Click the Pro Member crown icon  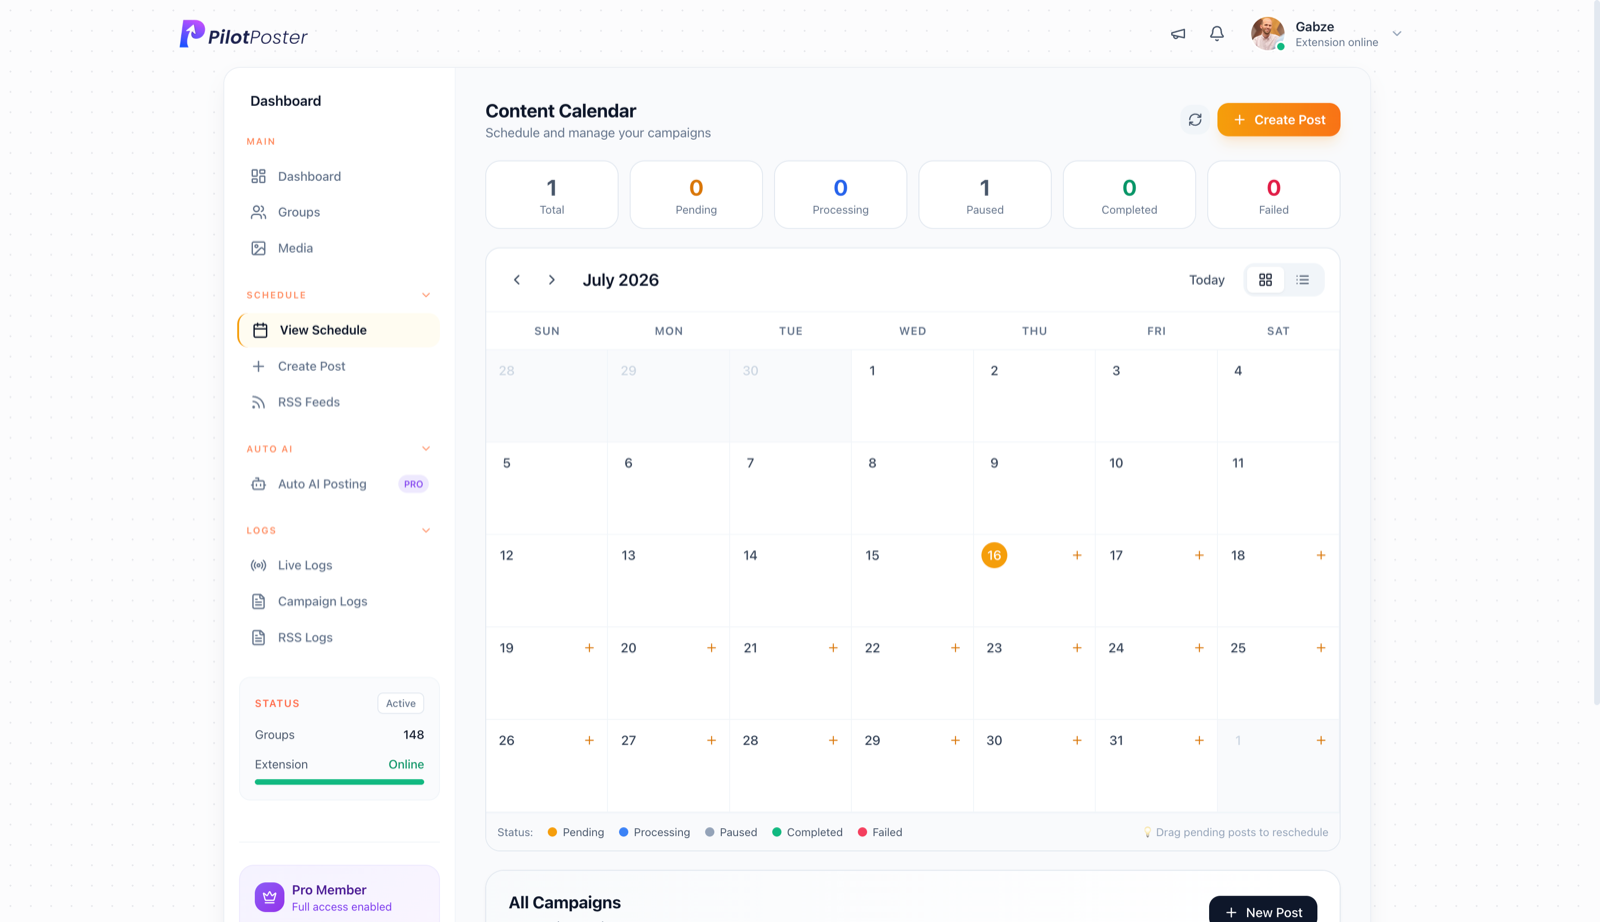tap(269, 897)
